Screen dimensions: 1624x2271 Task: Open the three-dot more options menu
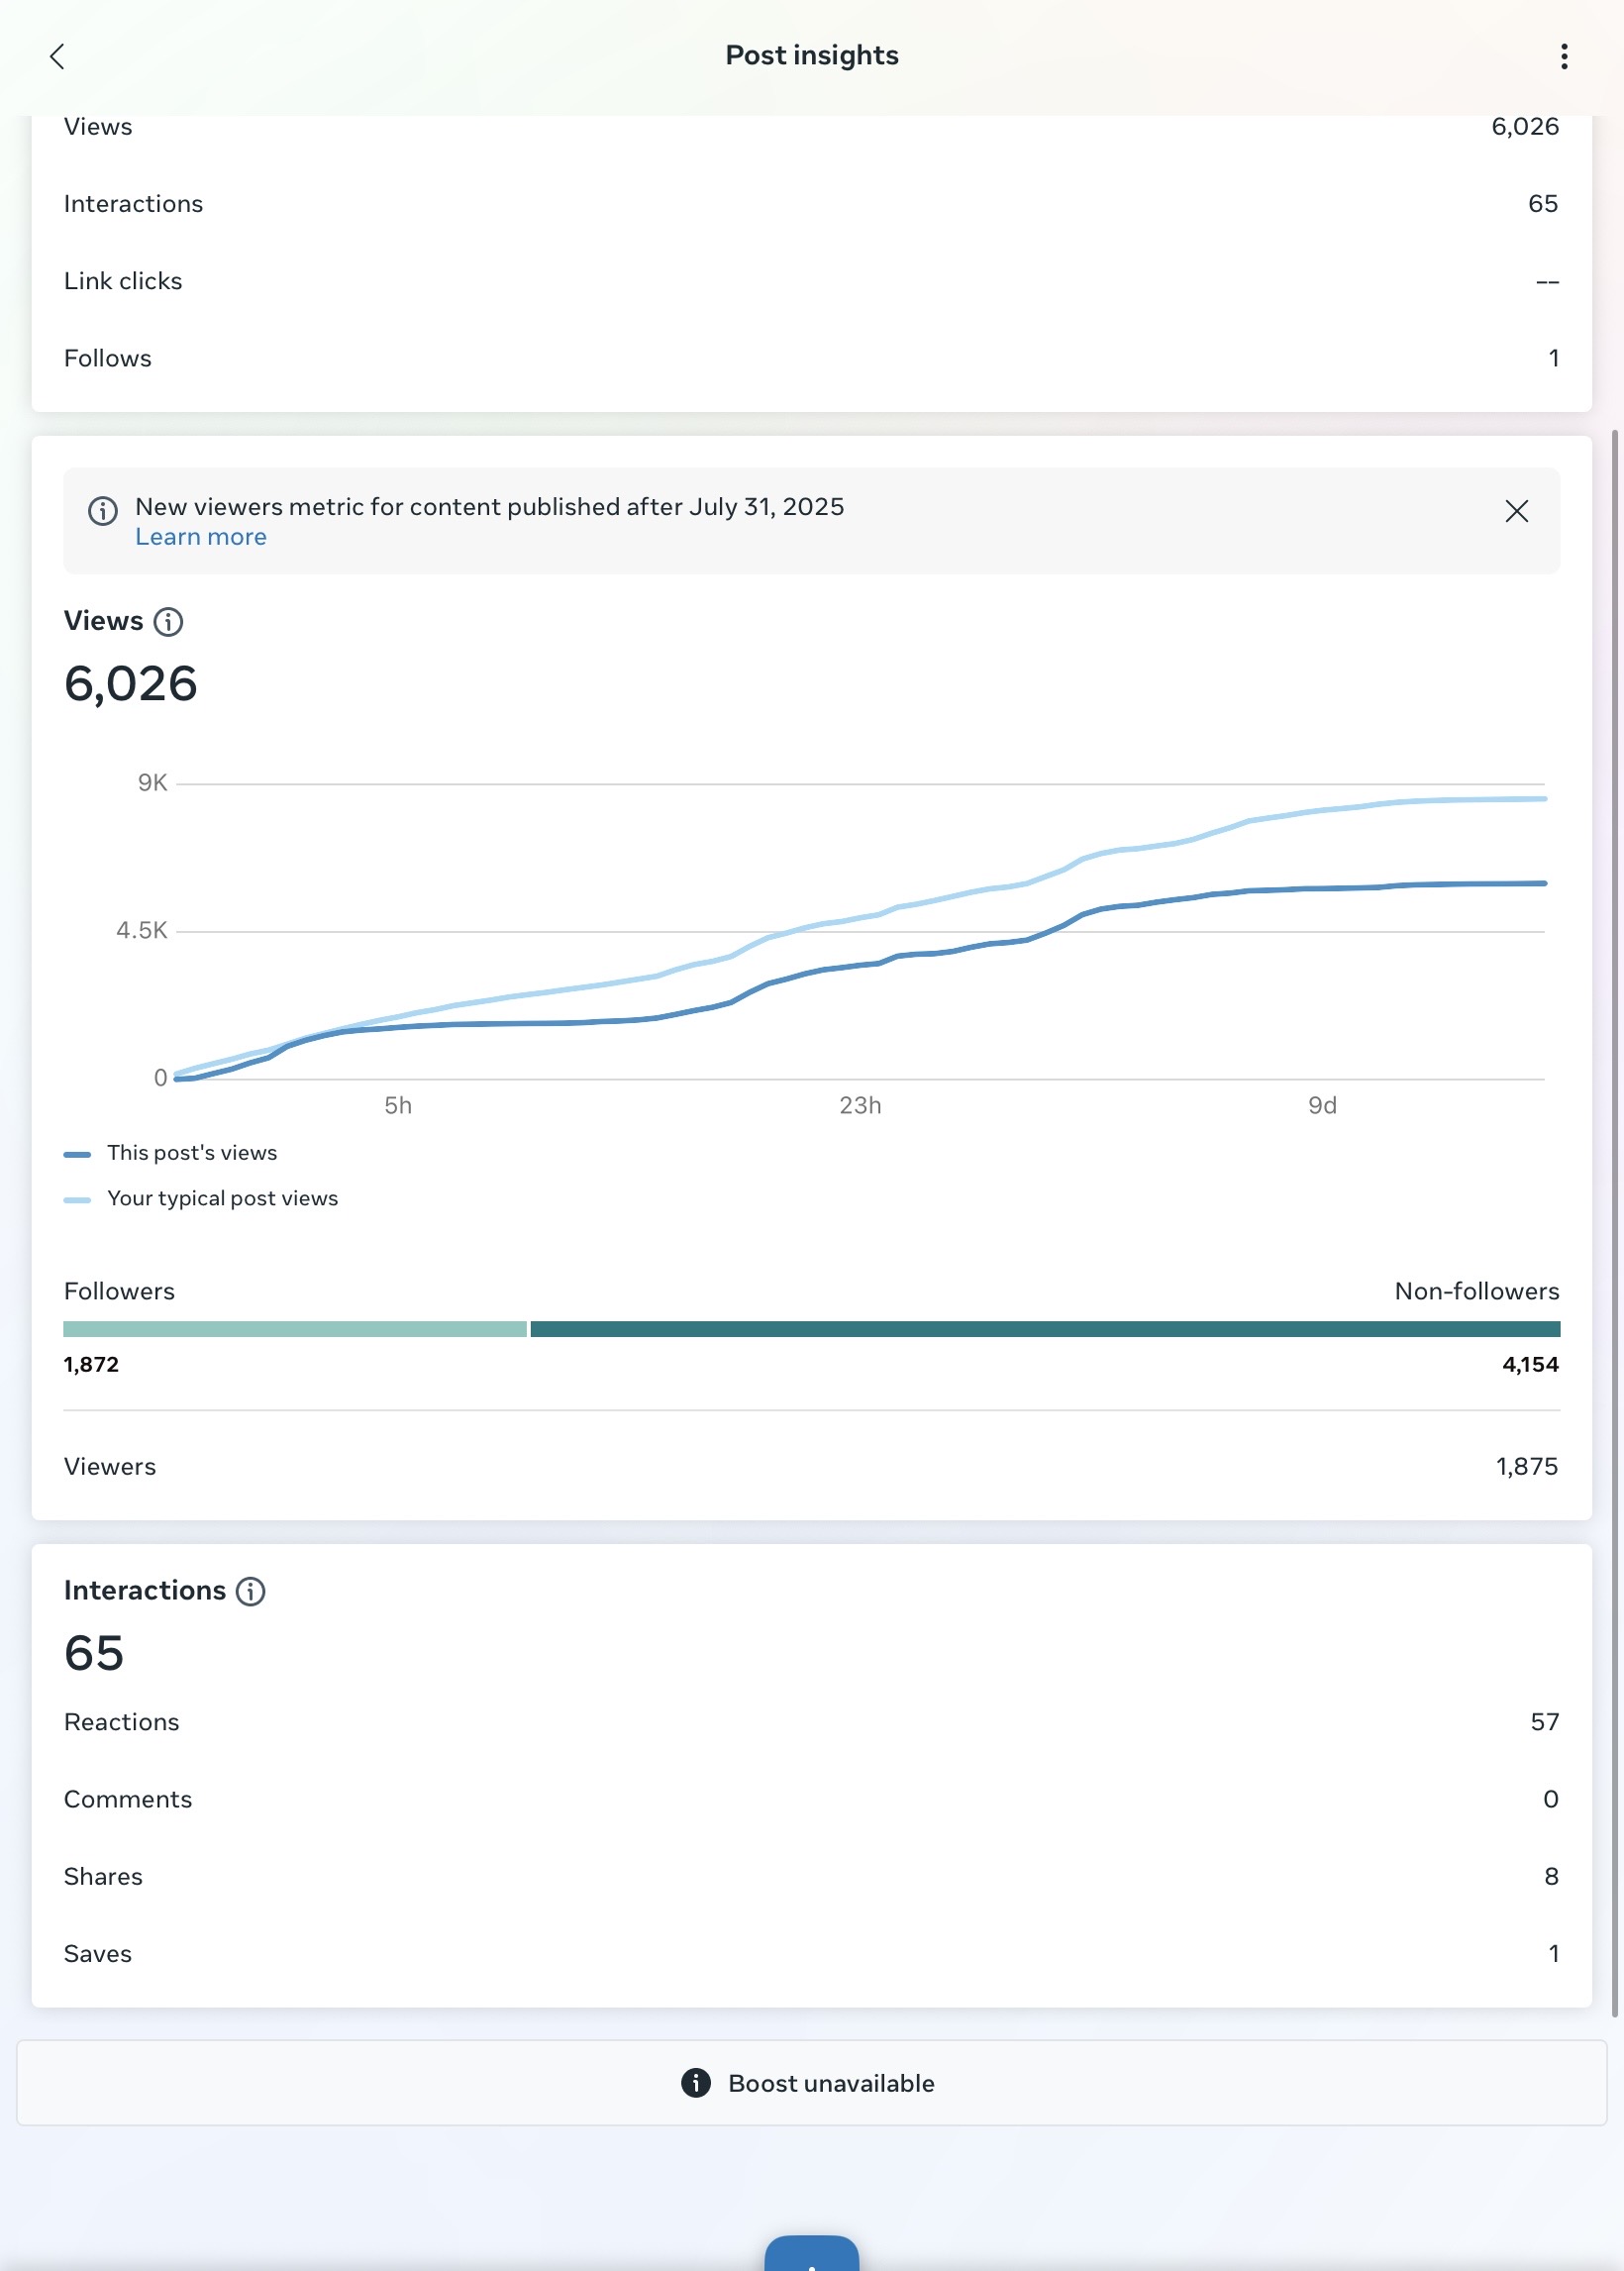1564,56
